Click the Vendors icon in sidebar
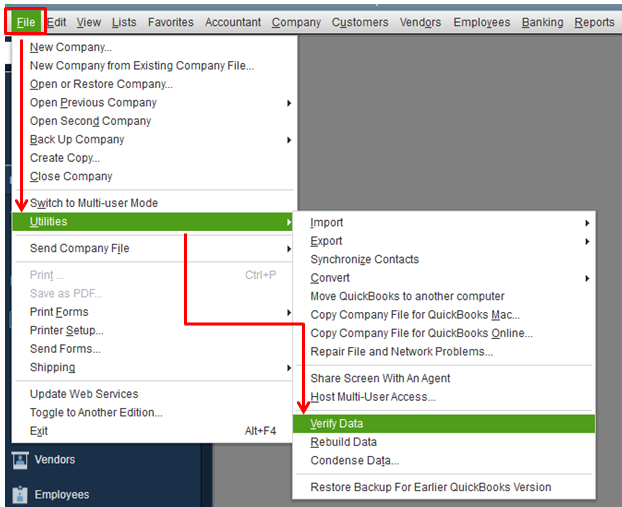The height and width of the screenshot is (507, 622). coord(20,460)
